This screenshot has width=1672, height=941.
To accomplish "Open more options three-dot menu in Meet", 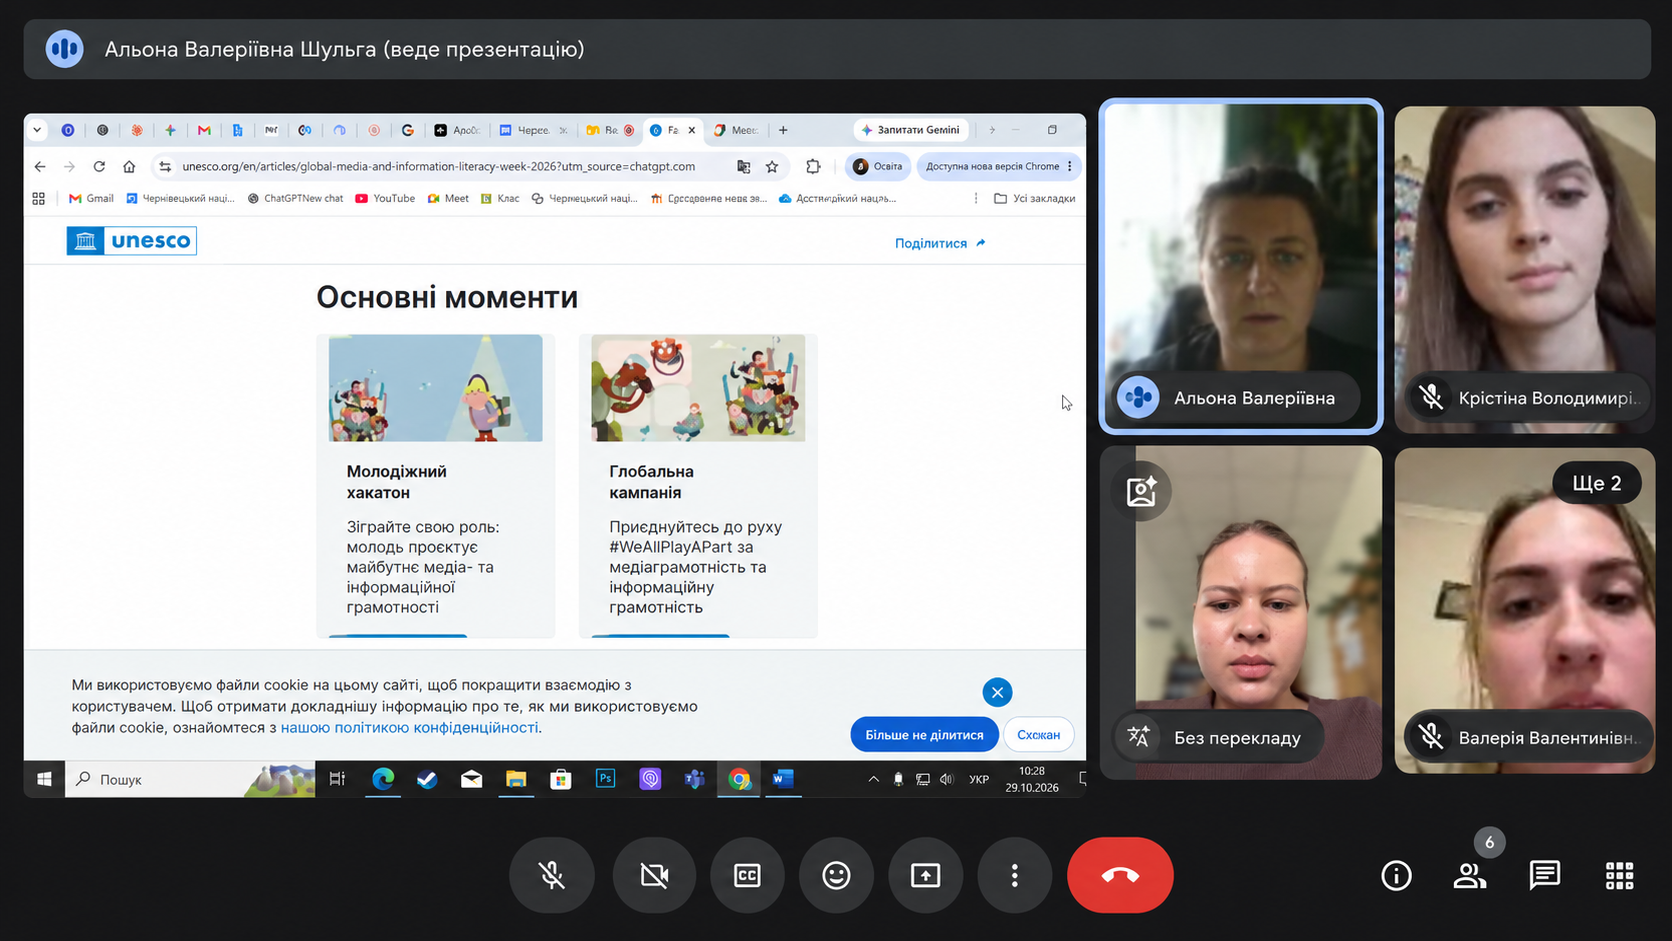I will click(1014, 875).
